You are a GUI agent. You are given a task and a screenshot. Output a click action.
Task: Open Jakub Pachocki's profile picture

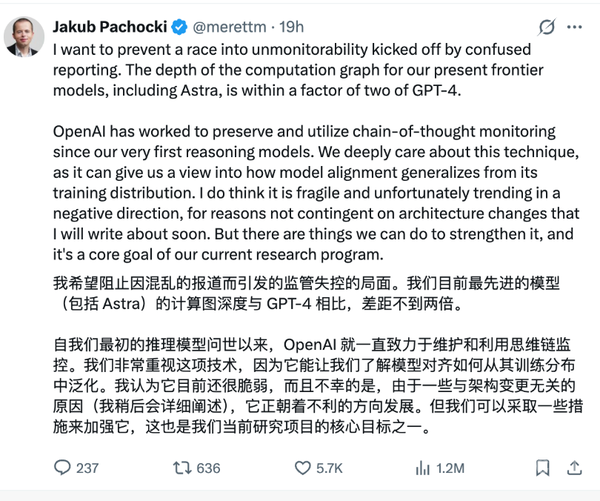[24, 37]
